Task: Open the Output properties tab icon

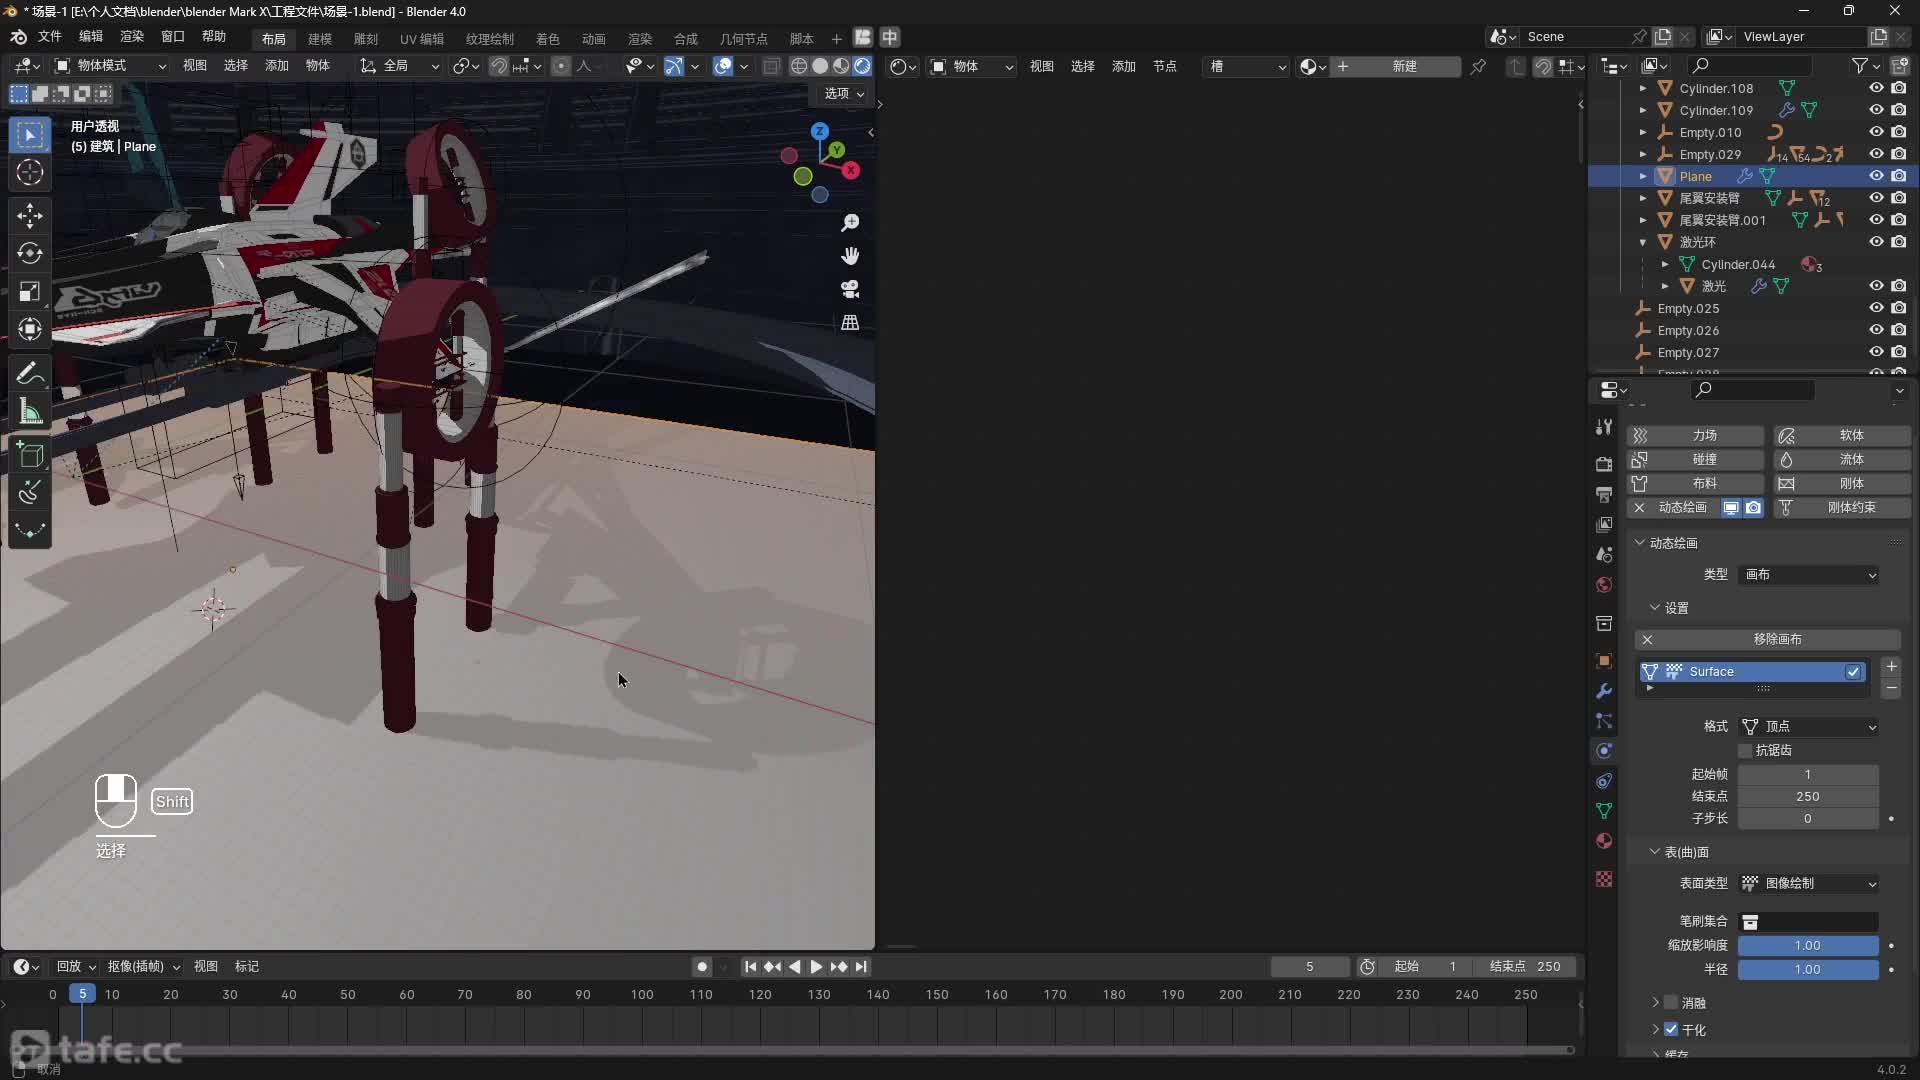Action: 1604,494
